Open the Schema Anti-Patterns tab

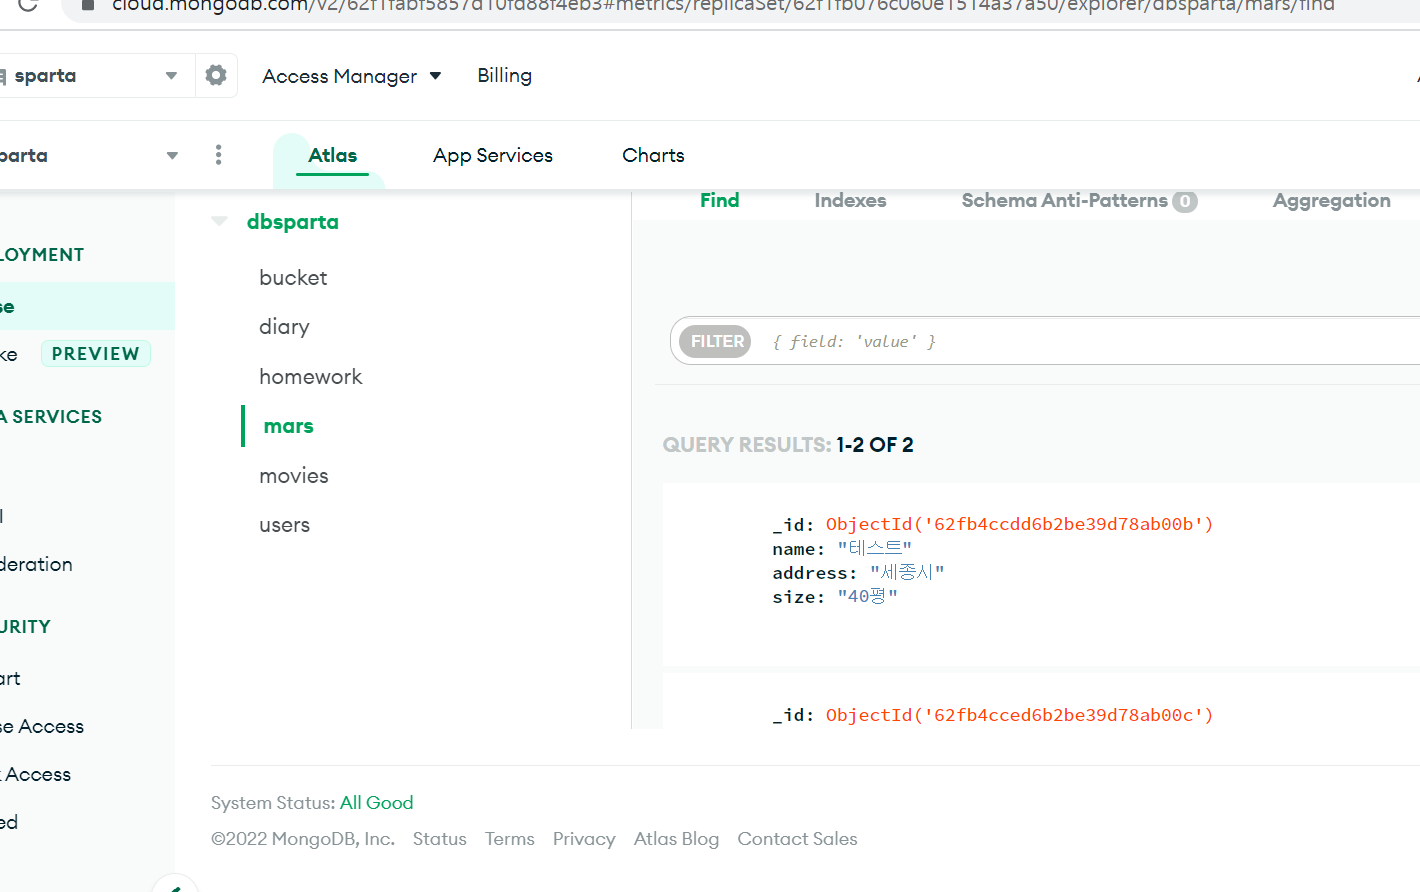coord(1079,200)
